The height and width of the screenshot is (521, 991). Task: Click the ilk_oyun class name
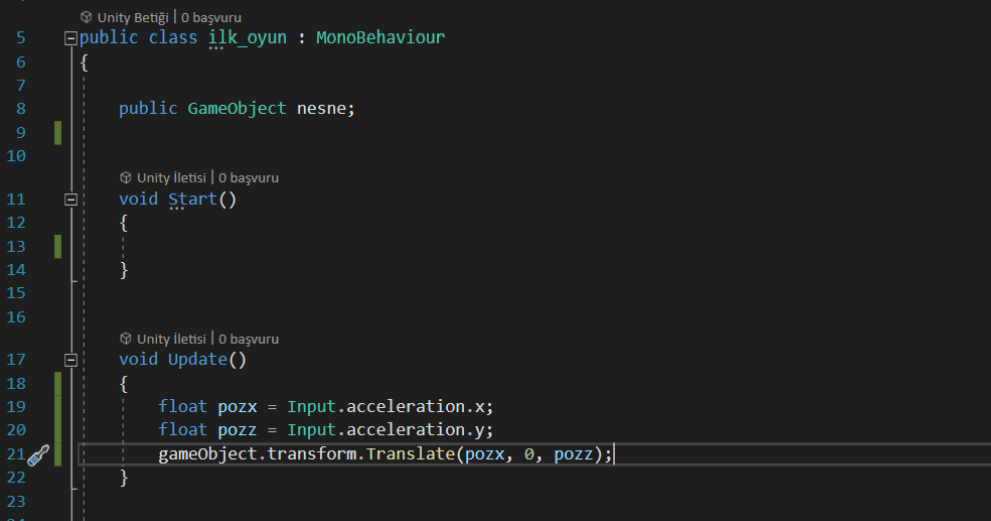(247, 38)
